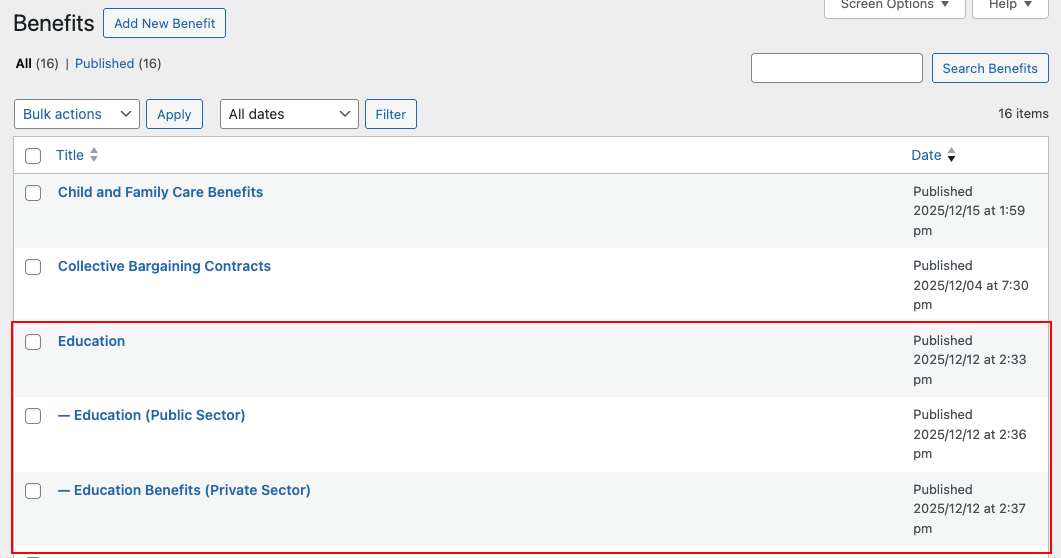Tick the Education (Public Sector) checkbox
The height and width of the screenshot is (558, 1061).
pyautogui.click(x=33, y=416)
